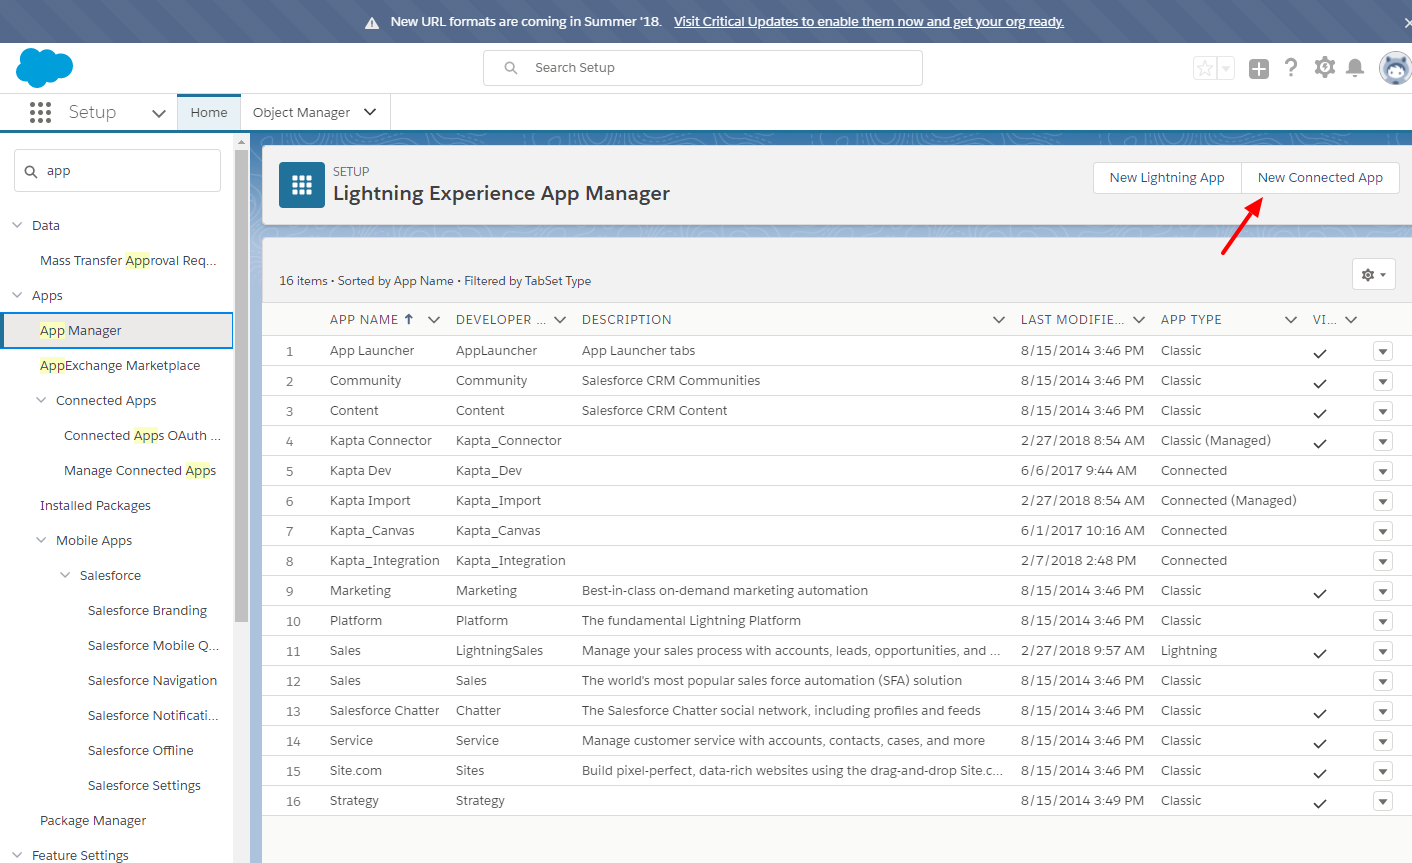This screenshot has width=1412, height=863.
Task: Click the Search Setup input field
Action: click(702, 67)
